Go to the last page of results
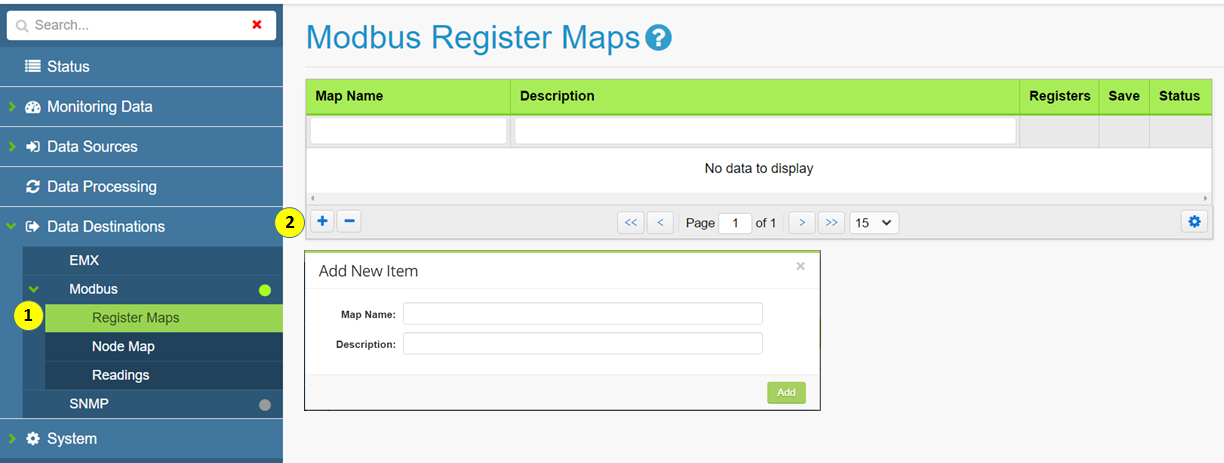Image resolution: width=1224 pixels, height=463 pixels. (831, 223)
